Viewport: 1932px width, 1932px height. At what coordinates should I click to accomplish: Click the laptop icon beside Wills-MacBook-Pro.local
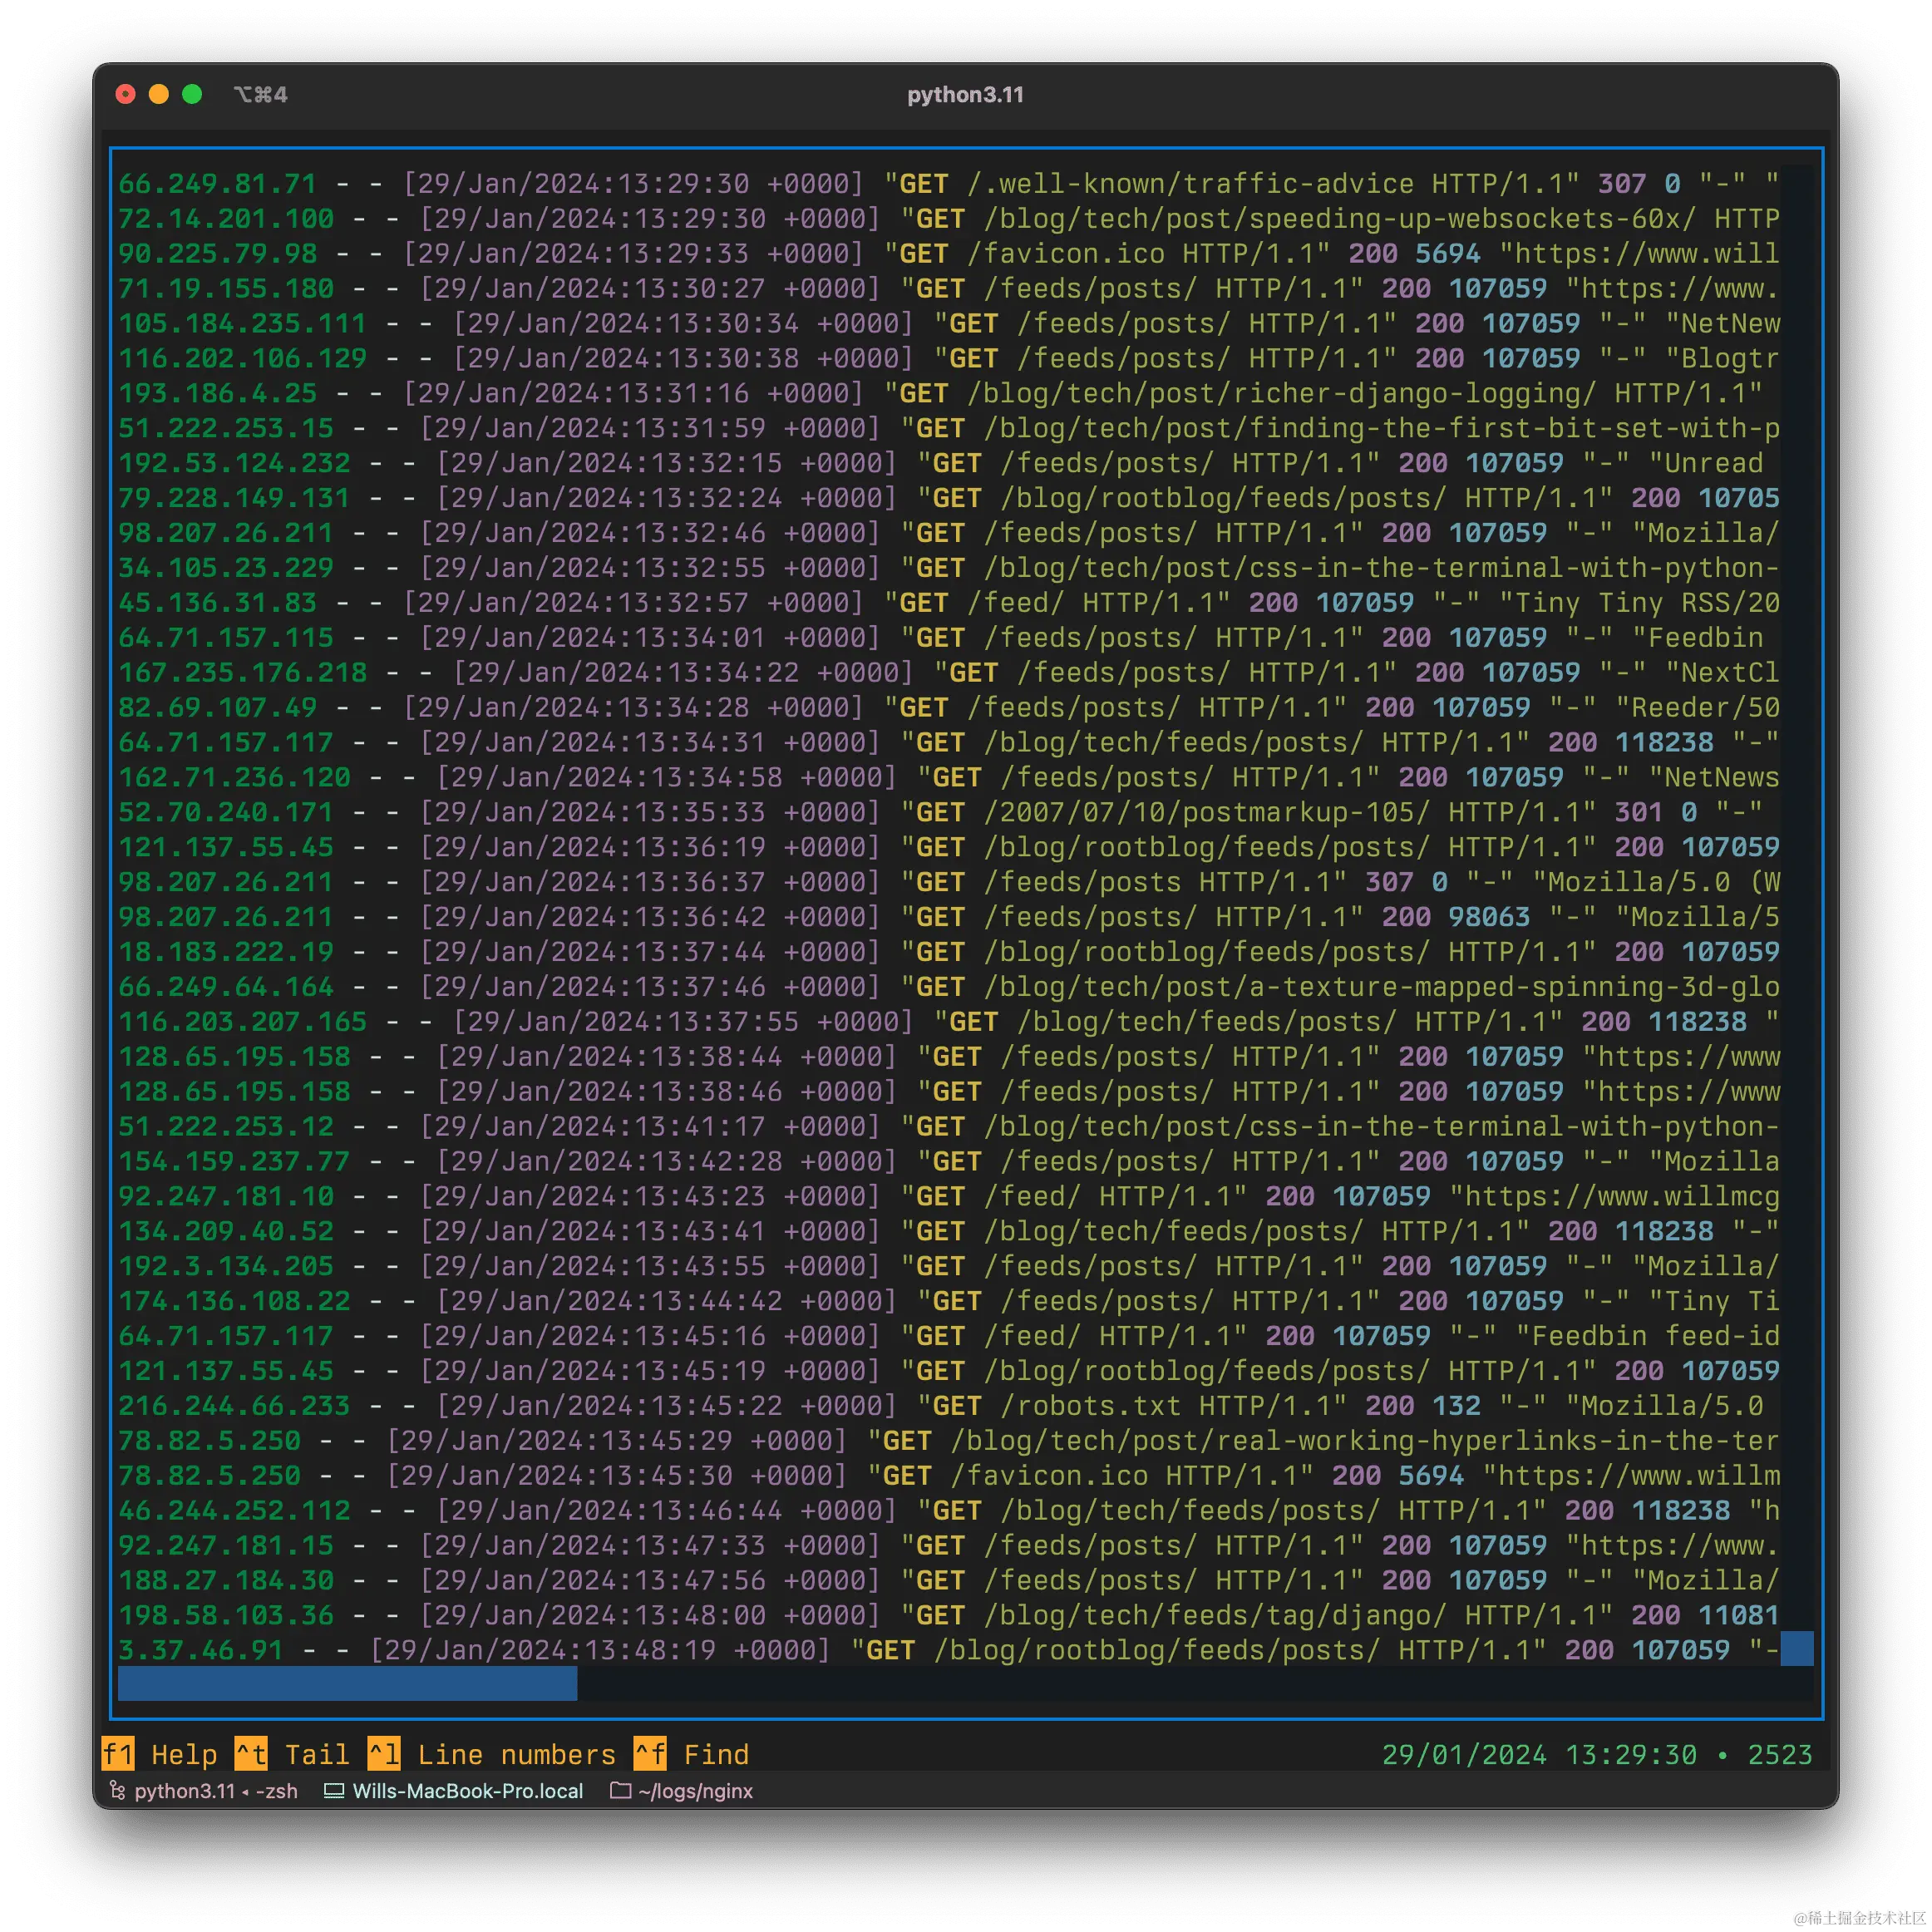[334, 1791]
